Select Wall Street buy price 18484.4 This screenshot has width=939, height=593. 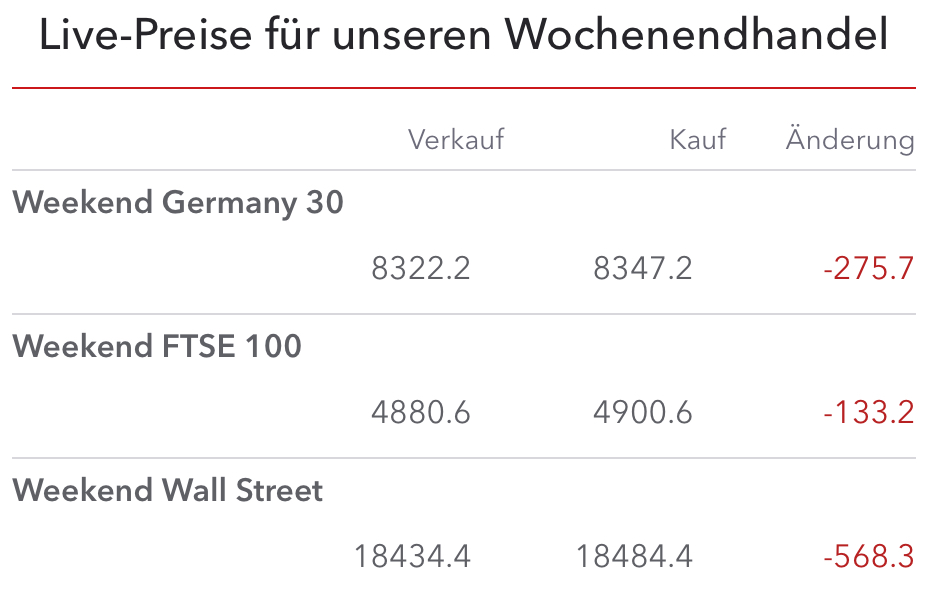[x=634, y=556]
